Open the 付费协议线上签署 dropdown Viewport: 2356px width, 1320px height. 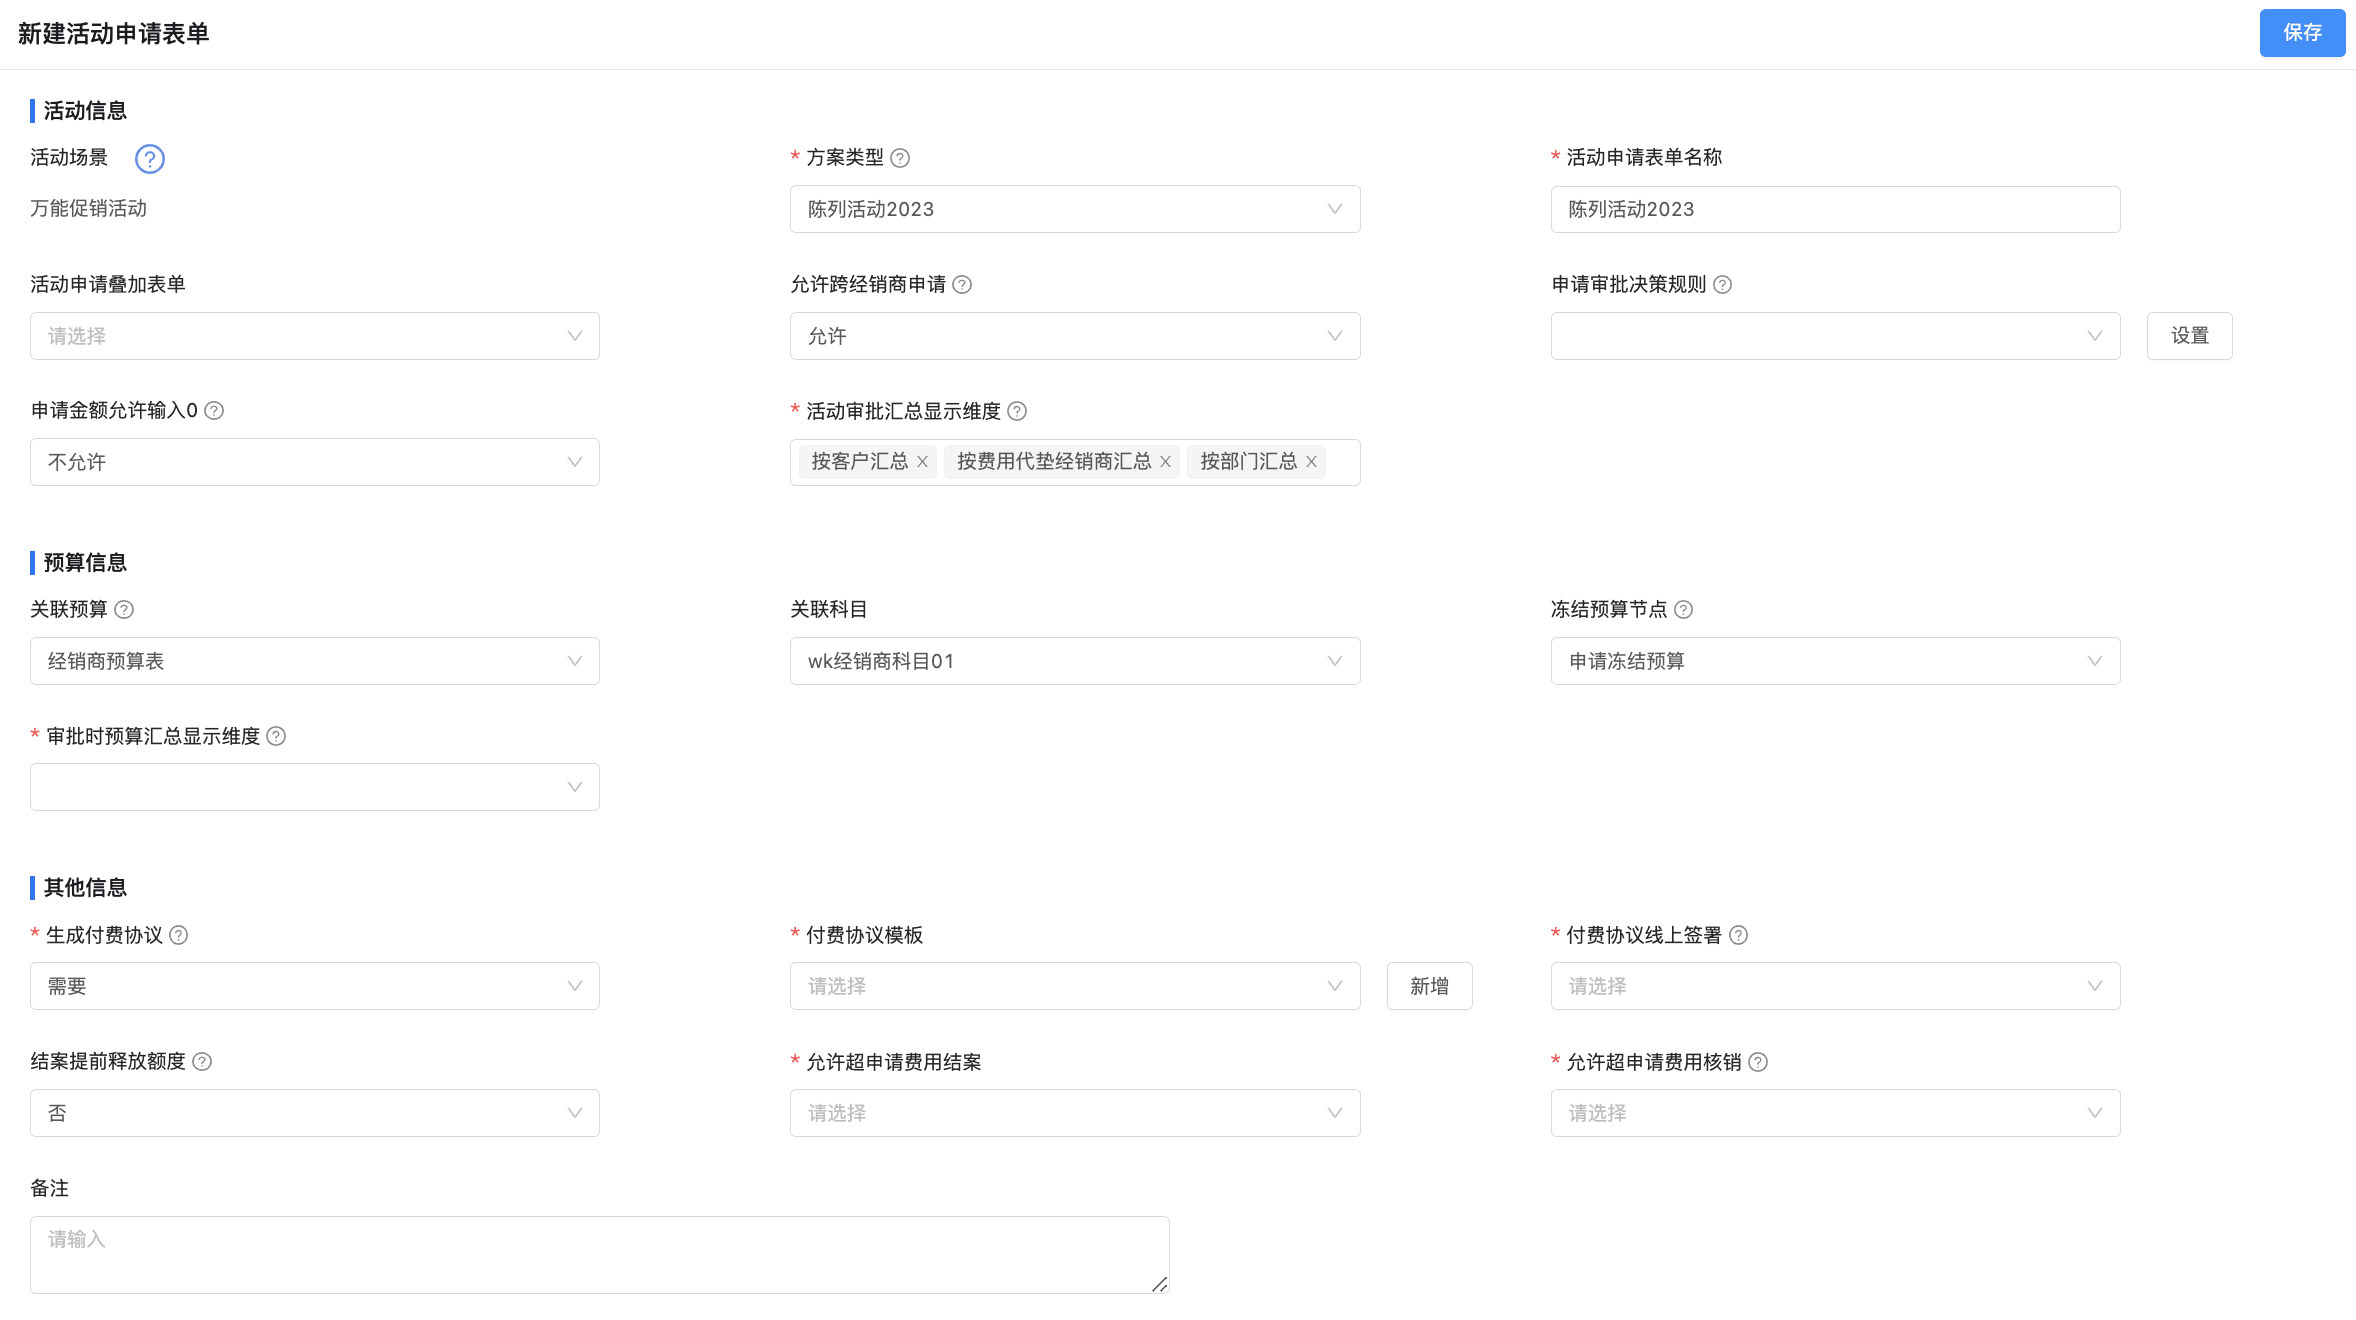1835,986
